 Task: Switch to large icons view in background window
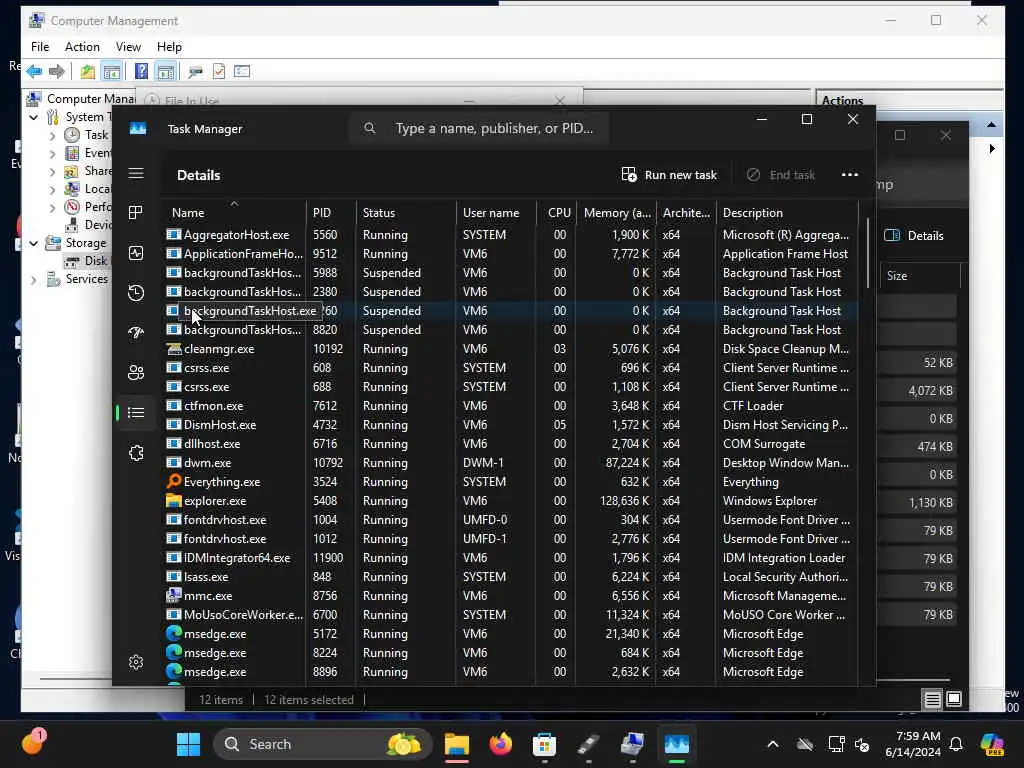coord(954,699)
